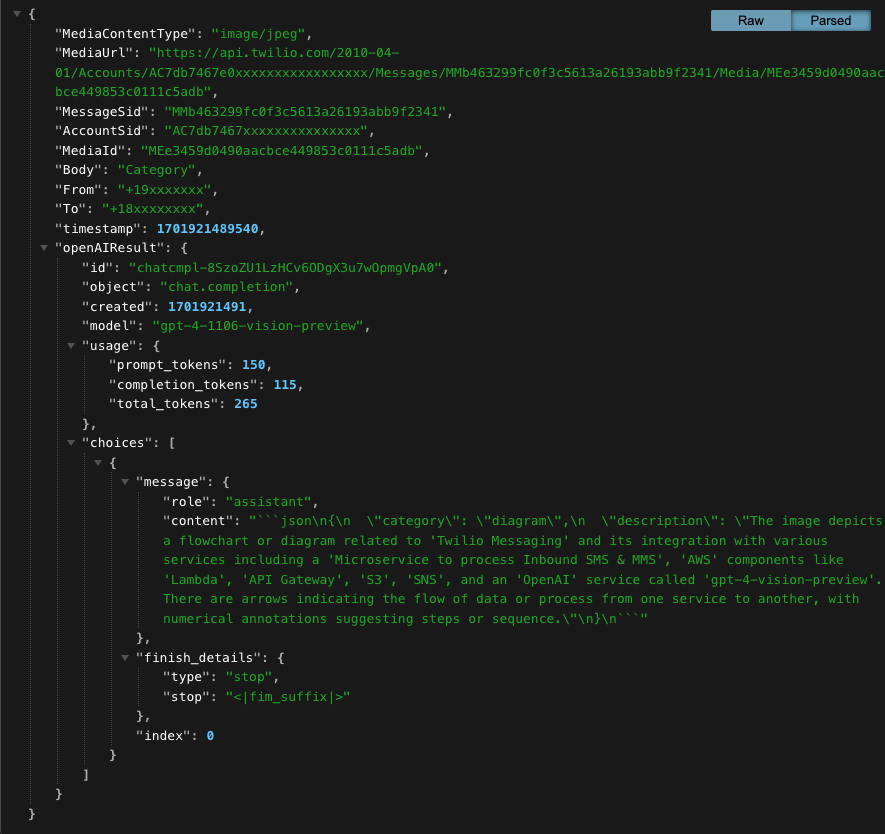Select the Body value Category
This screenshot has height=834, width=885.
click(156, 170)
